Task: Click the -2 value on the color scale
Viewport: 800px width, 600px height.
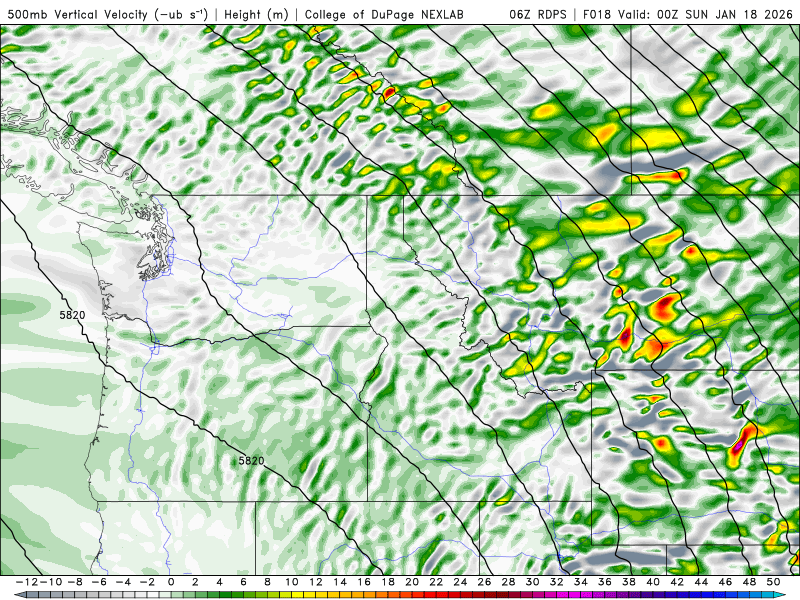Action: pyautogui.click(x=146, y=582)
